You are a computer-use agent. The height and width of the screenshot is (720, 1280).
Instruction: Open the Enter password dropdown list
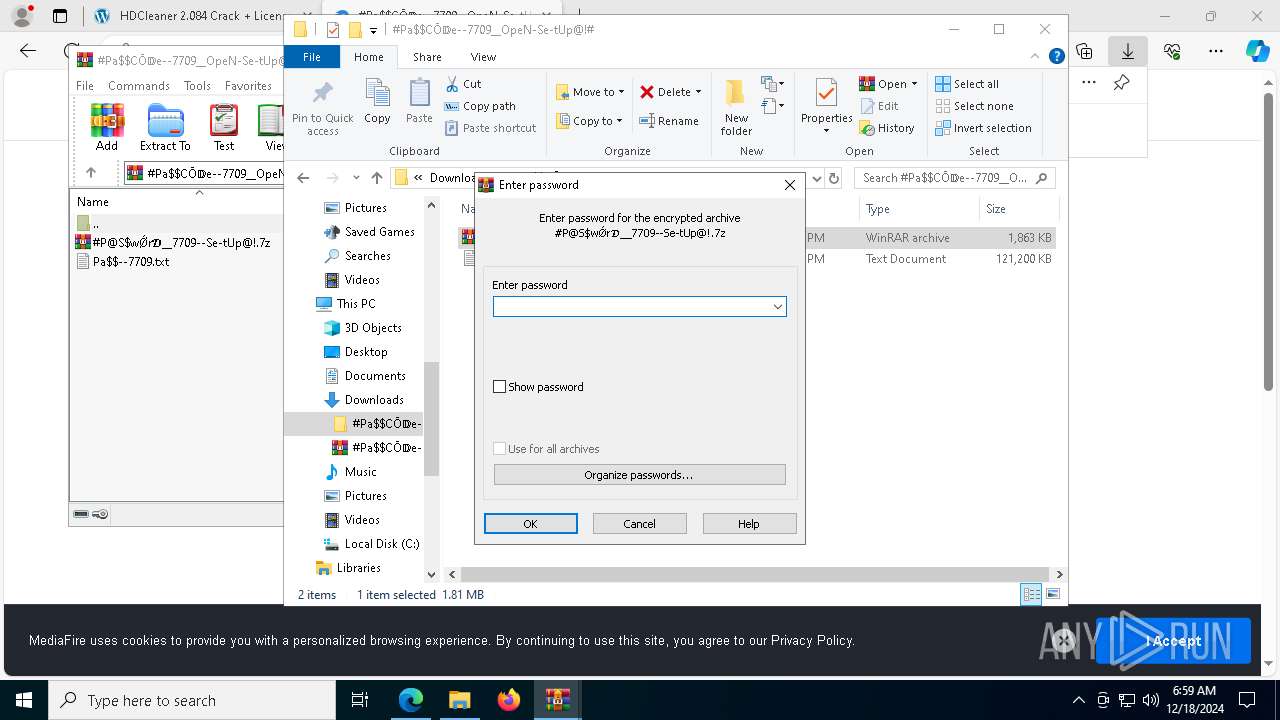point(777,307)
